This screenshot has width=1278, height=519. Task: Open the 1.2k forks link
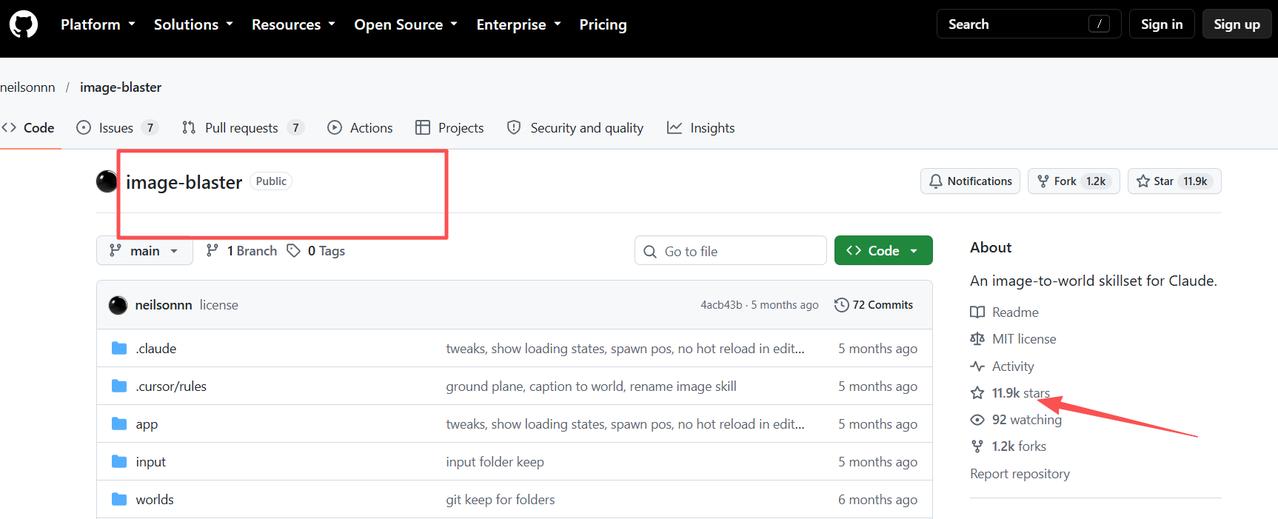coord(1008,446)
